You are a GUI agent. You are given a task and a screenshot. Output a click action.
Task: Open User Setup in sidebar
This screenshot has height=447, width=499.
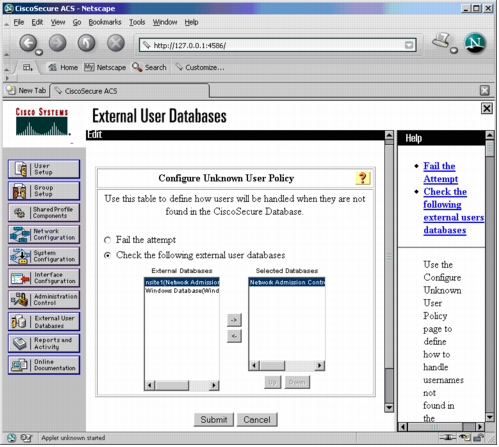pyautogui.click(x=44, y=169)
